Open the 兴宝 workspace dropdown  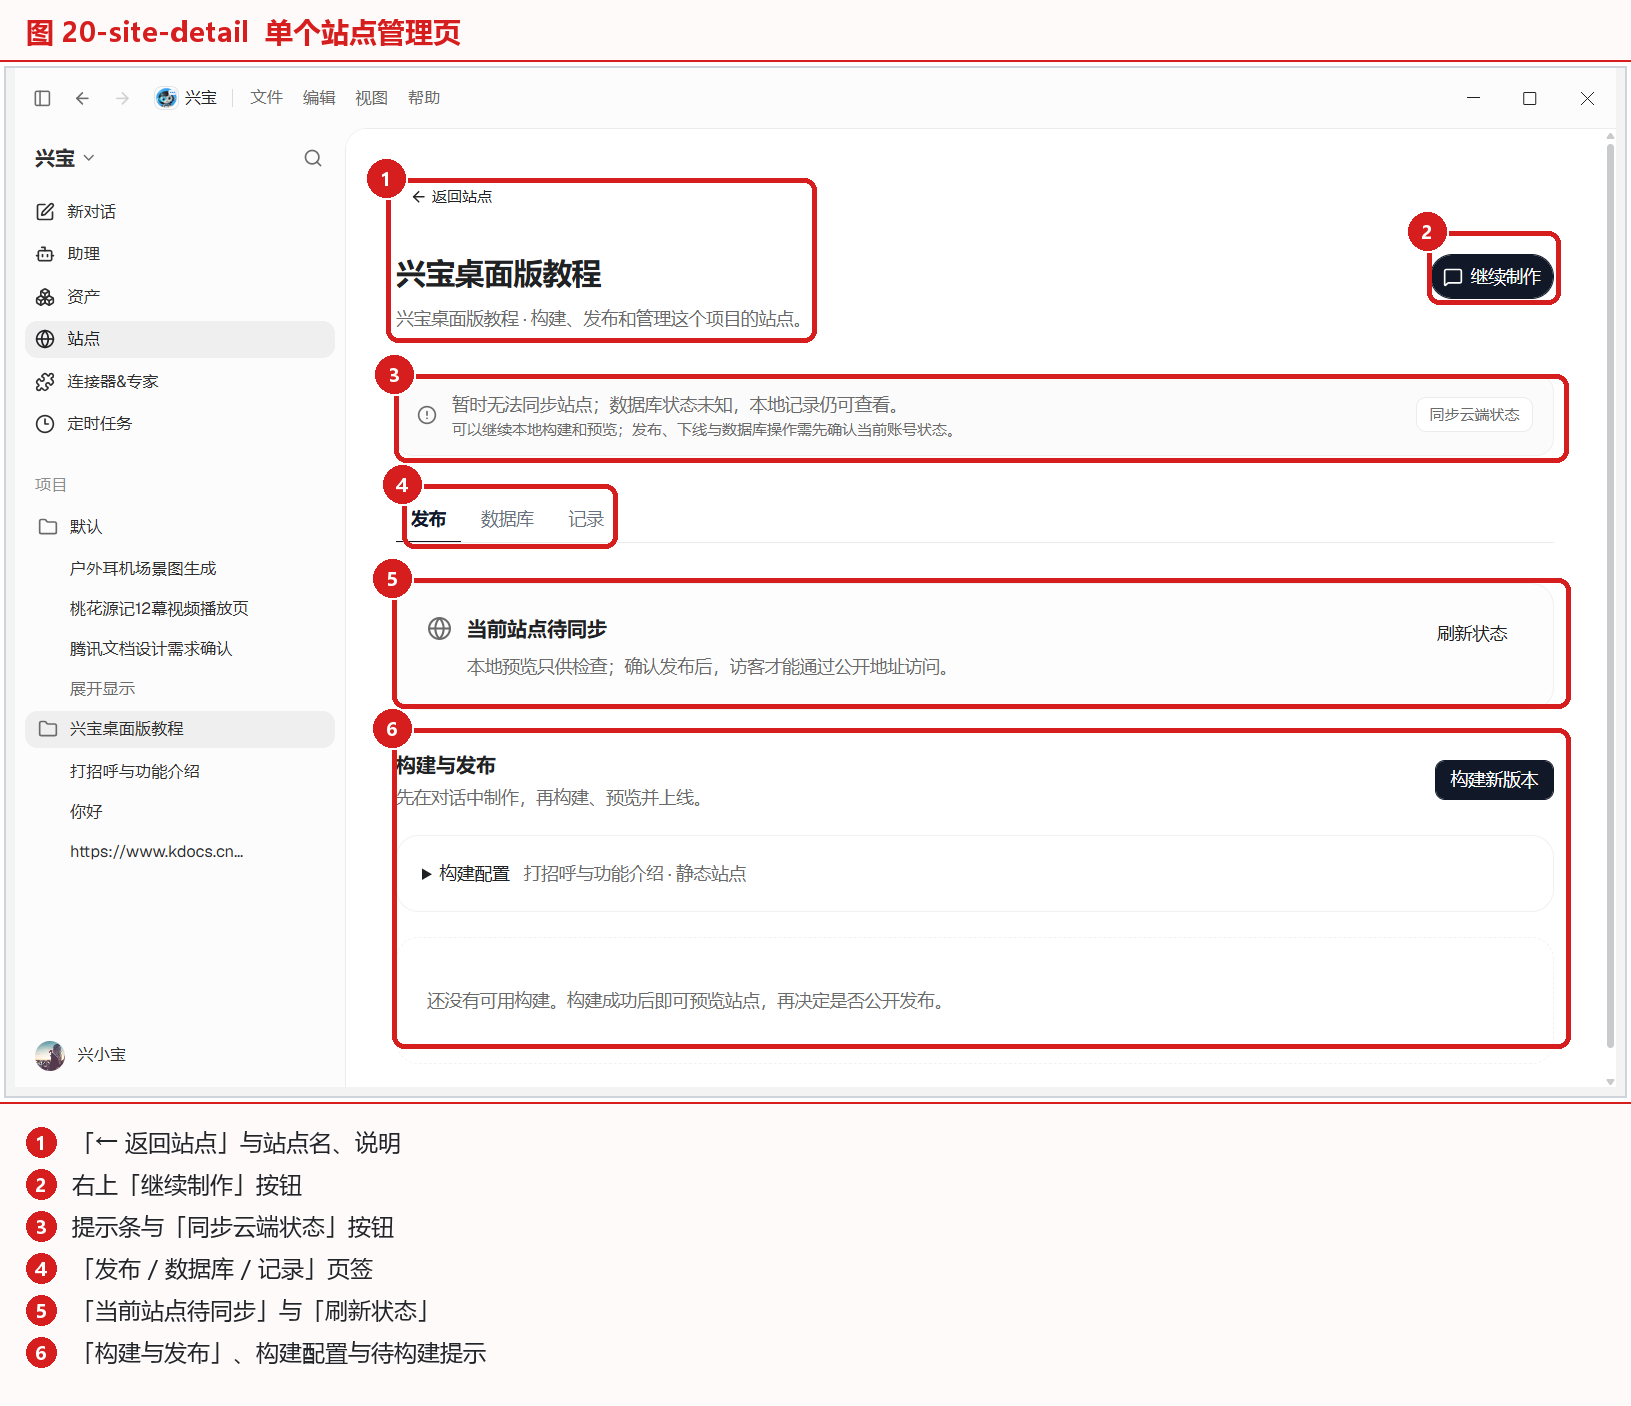(65, 158)
